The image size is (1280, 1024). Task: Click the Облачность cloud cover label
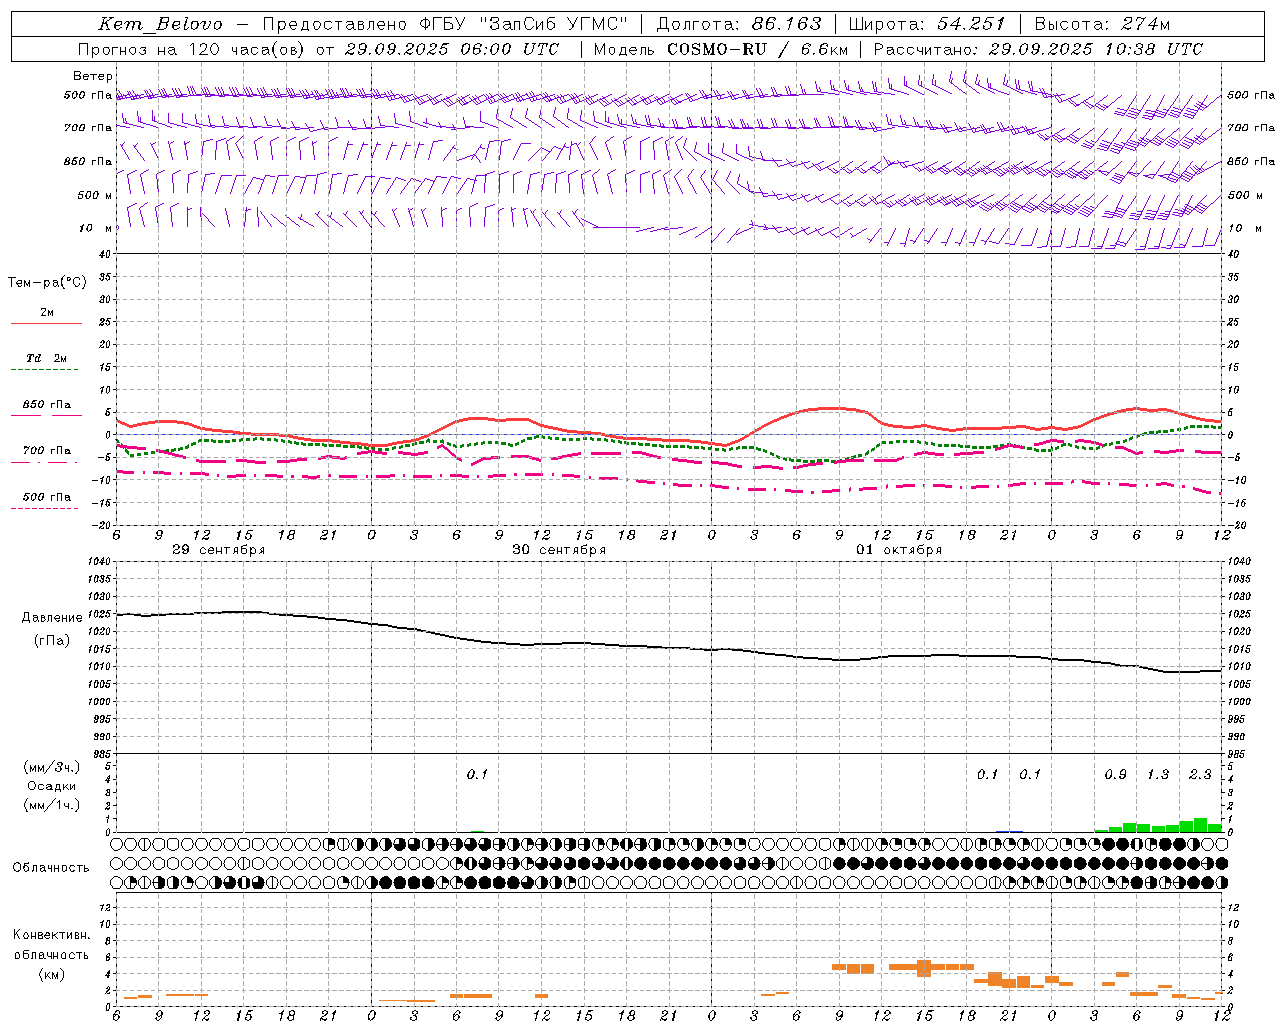[x=51, y=868]
